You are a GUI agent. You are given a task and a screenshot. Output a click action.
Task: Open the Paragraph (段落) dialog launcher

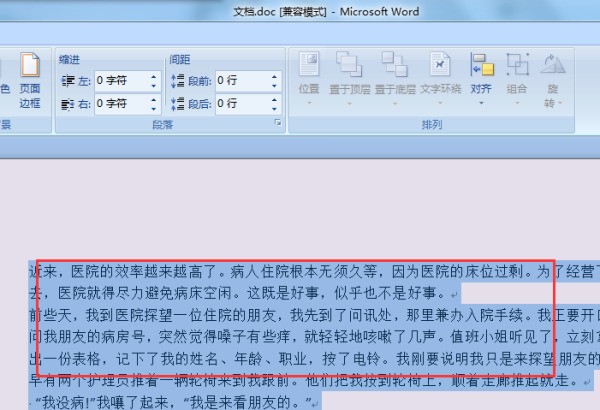coord(278,123)
